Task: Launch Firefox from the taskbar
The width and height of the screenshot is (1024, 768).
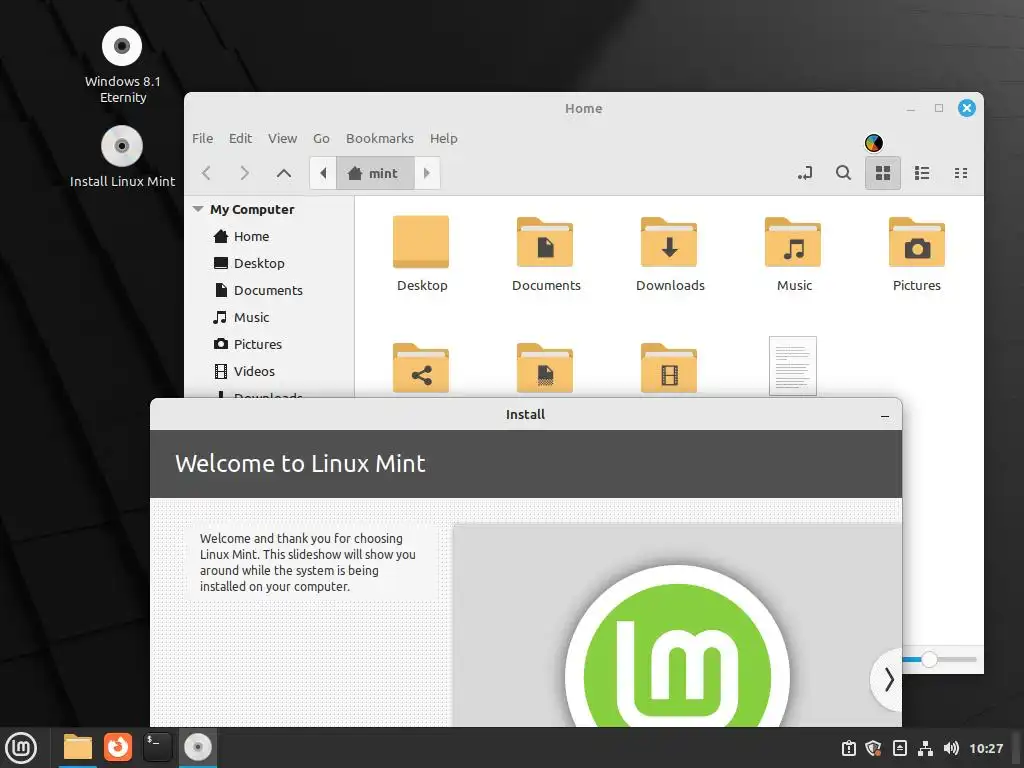Action: pos(118,747)
